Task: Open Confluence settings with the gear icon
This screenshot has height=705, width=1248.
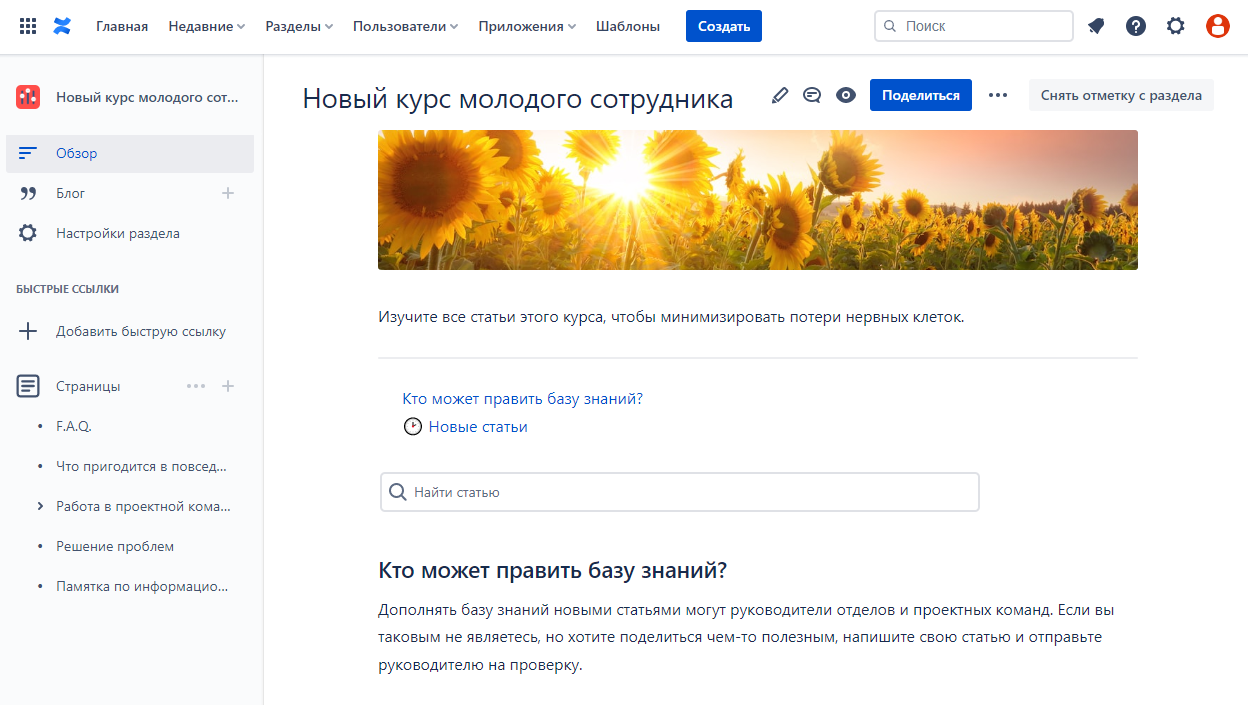Action: [x=1175, y=26]
